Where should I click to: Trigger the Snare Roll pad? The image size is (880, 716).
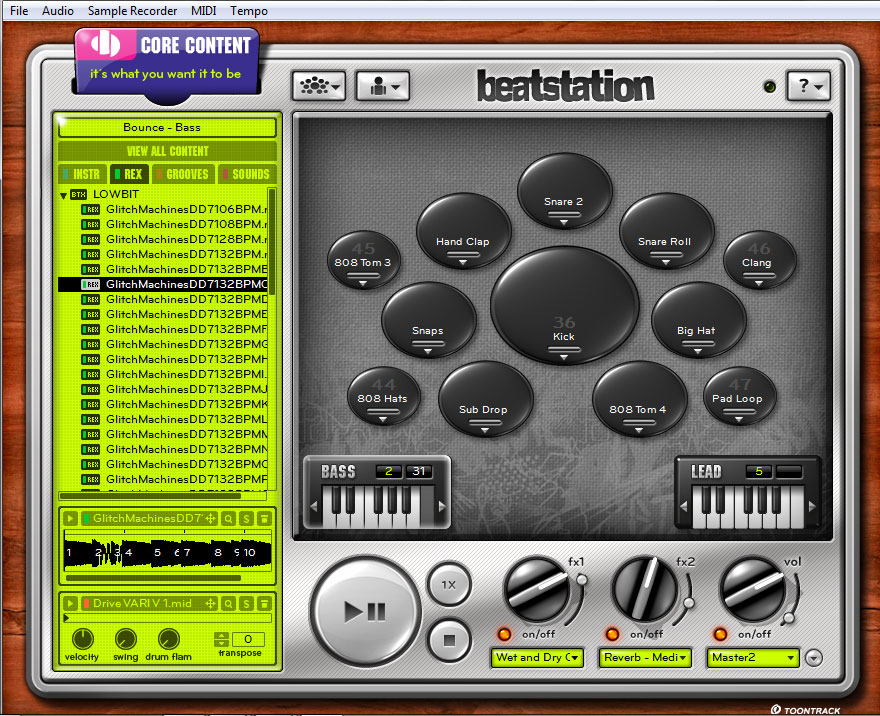[x=666, y=231]
